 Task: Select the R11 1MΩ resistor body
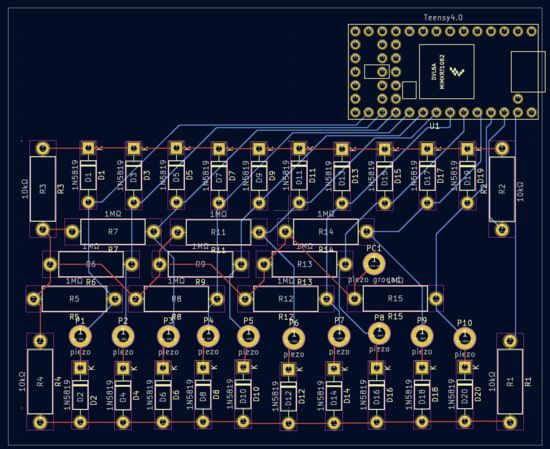218,232
